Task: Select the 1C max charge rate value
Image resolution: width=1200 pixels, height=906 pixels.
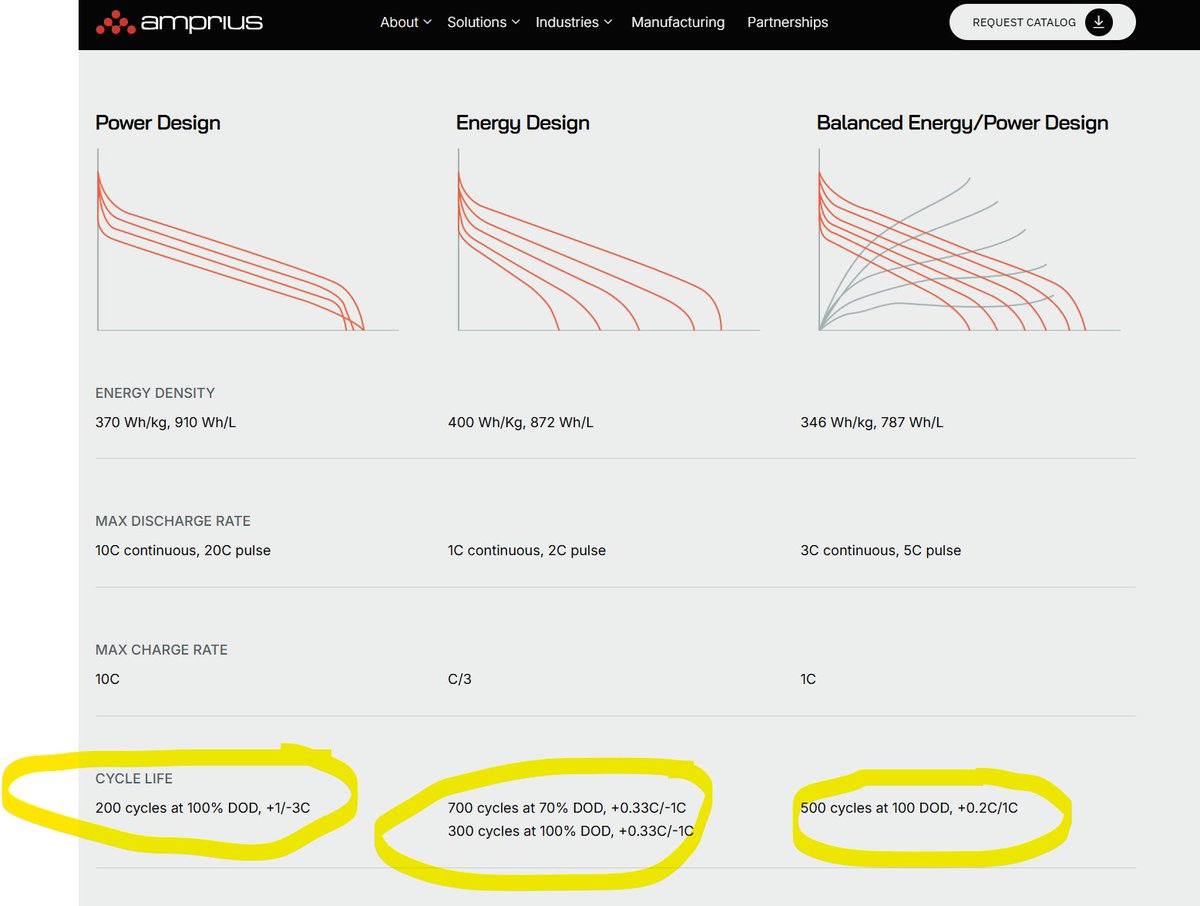Action: [809, 679]
